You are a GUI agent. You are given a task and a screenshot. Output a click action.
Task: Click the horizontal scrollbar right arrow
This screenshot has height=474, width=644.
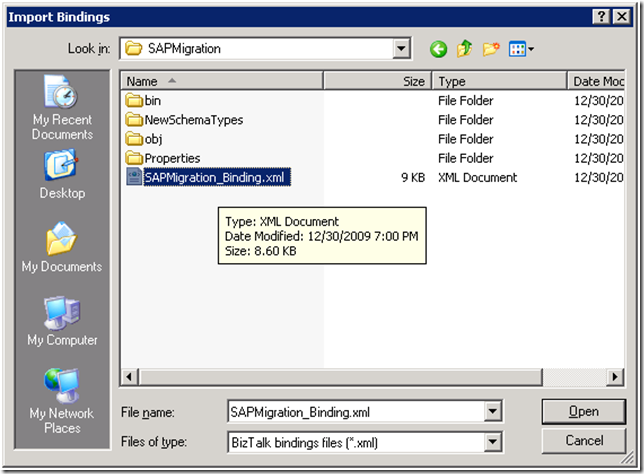pos(615,376)
